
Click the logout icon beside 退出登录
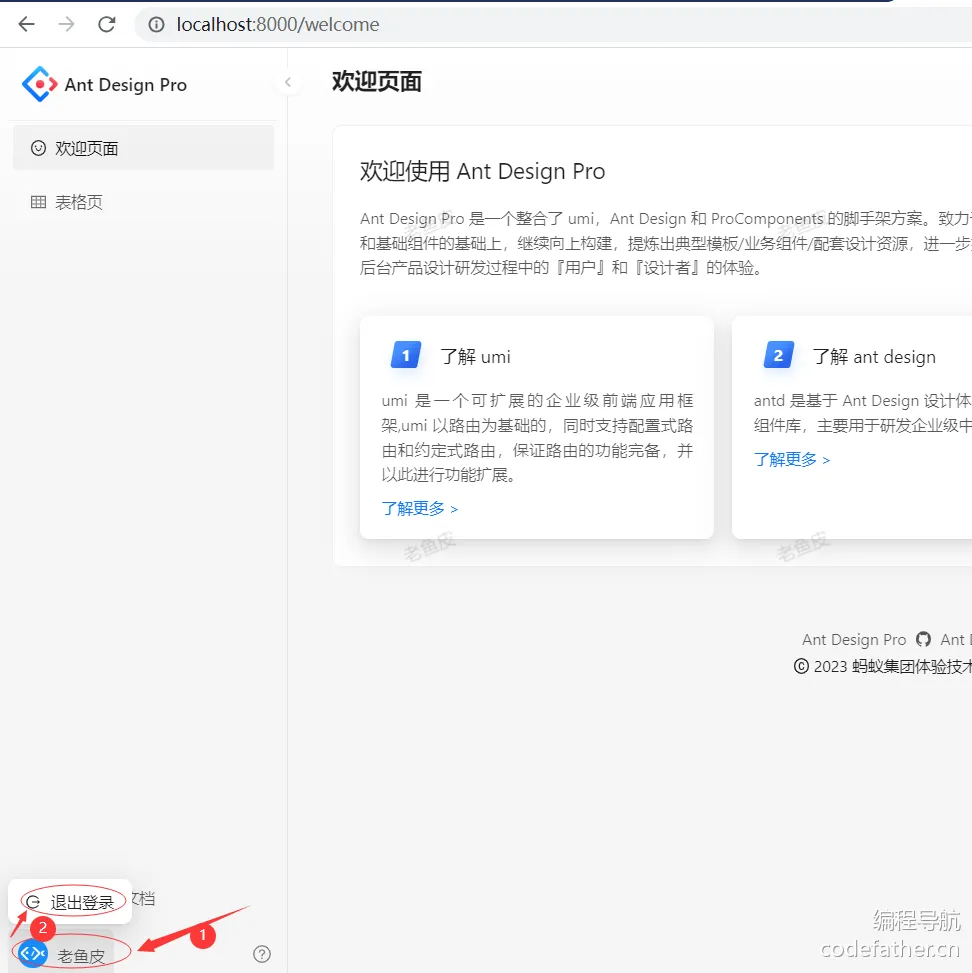click(x=34, y=902)
